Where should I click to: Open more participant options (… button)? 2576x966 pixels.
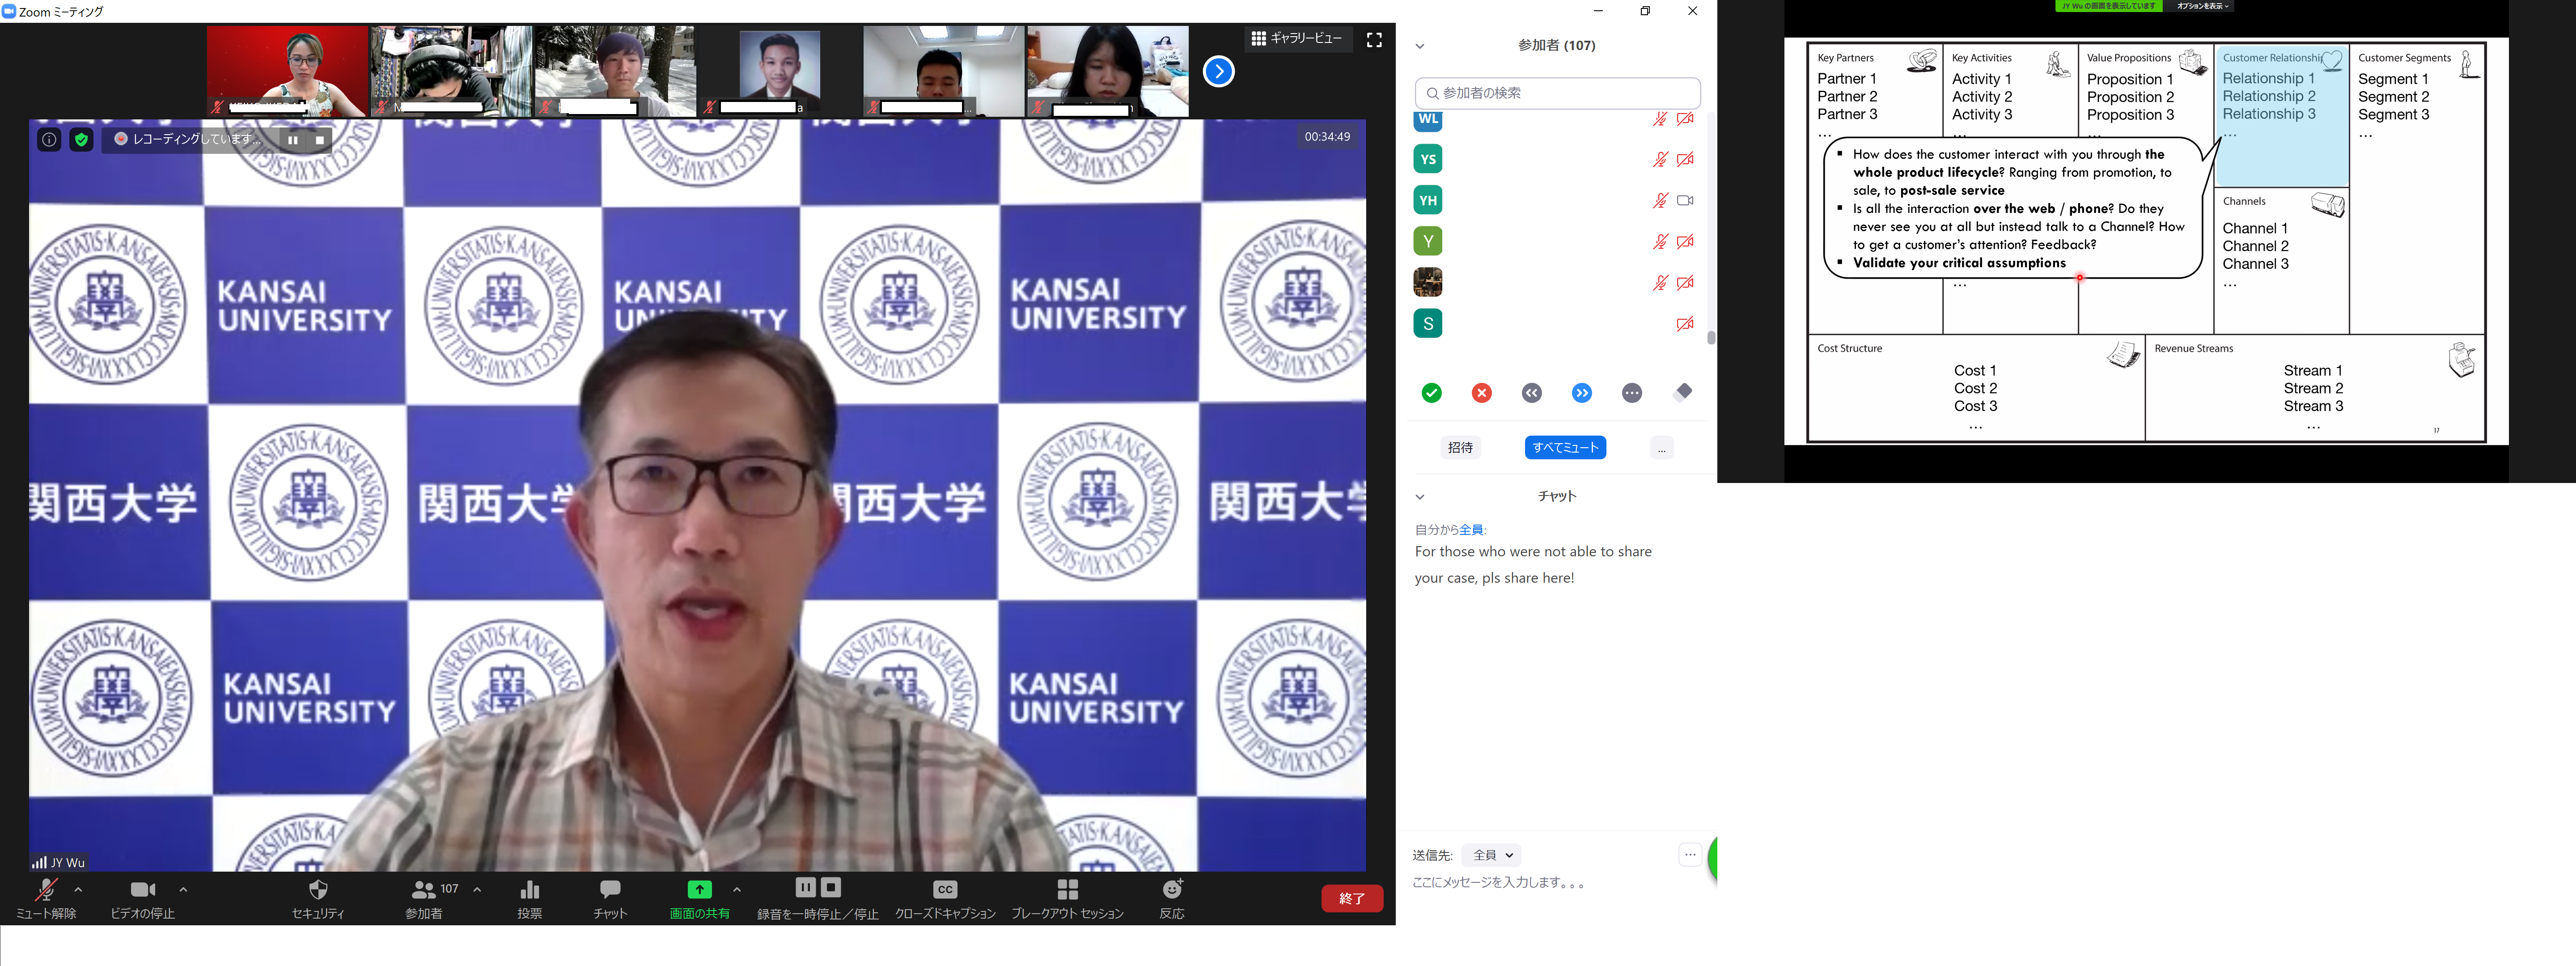pos(1661,447)
